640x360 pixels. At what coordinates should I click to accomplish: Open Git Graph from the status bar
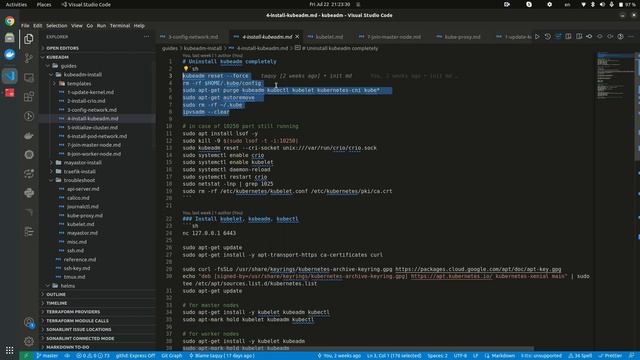[x=171, y=356]
